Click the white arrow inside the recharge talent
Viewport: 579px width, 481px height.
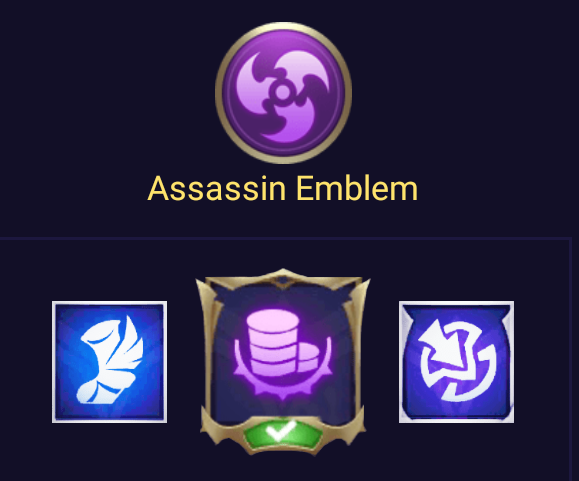pos(443,343)
